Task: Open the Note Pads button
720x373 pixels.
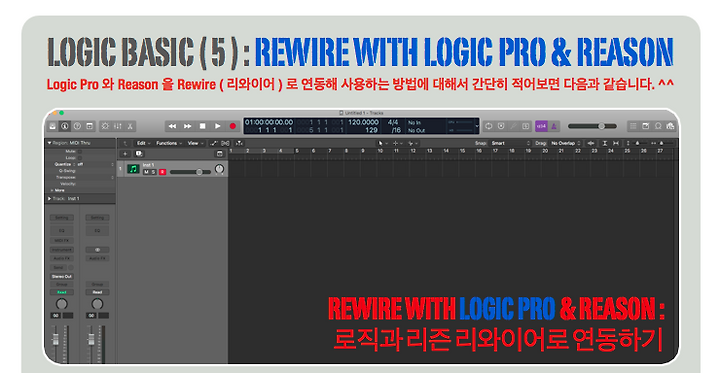Action: 646,126
